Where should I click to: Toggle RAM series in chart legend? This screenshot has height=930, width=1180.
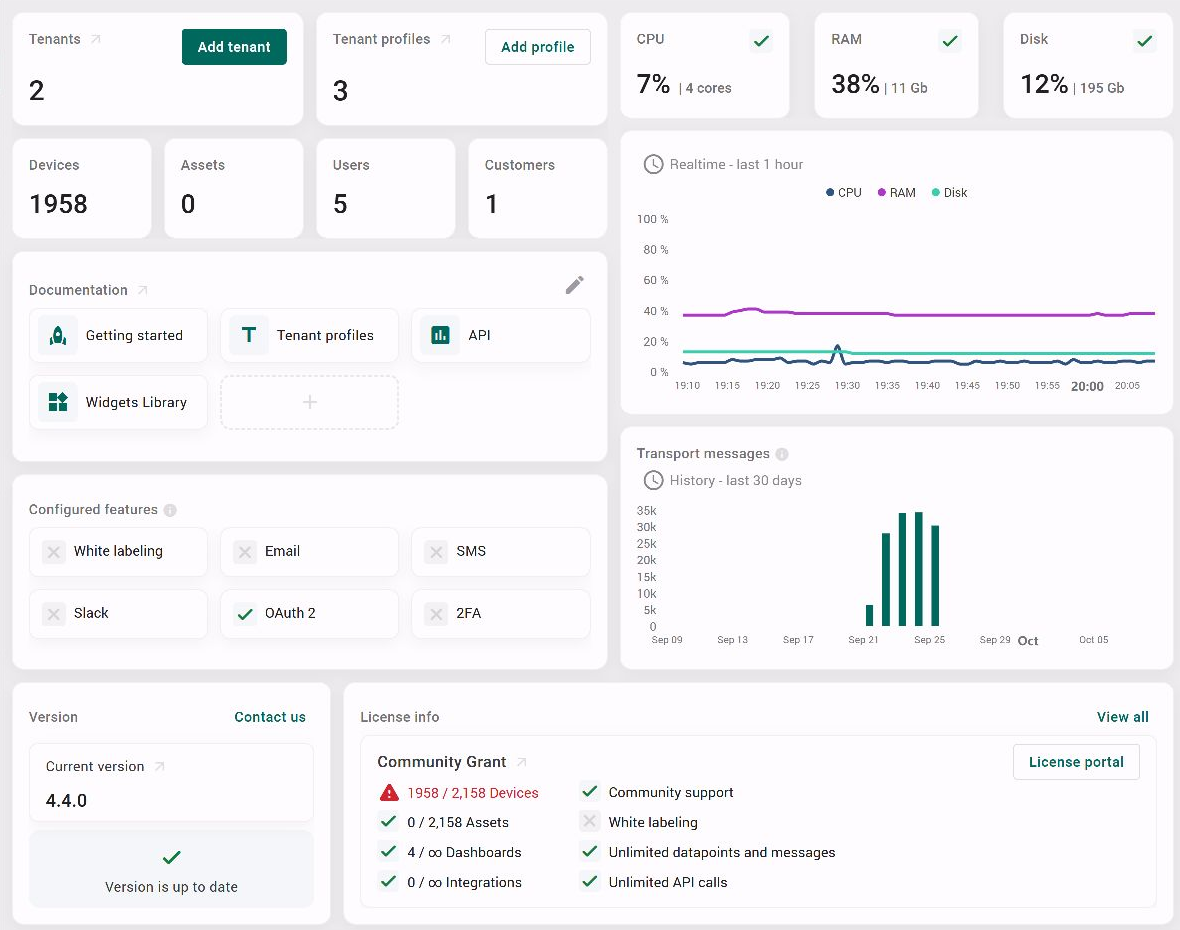click(x=896, y=193)
